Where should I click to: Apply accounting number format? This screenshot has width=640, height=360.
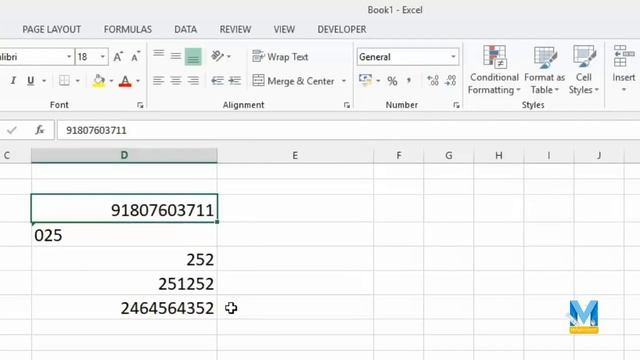click(365, 80)
